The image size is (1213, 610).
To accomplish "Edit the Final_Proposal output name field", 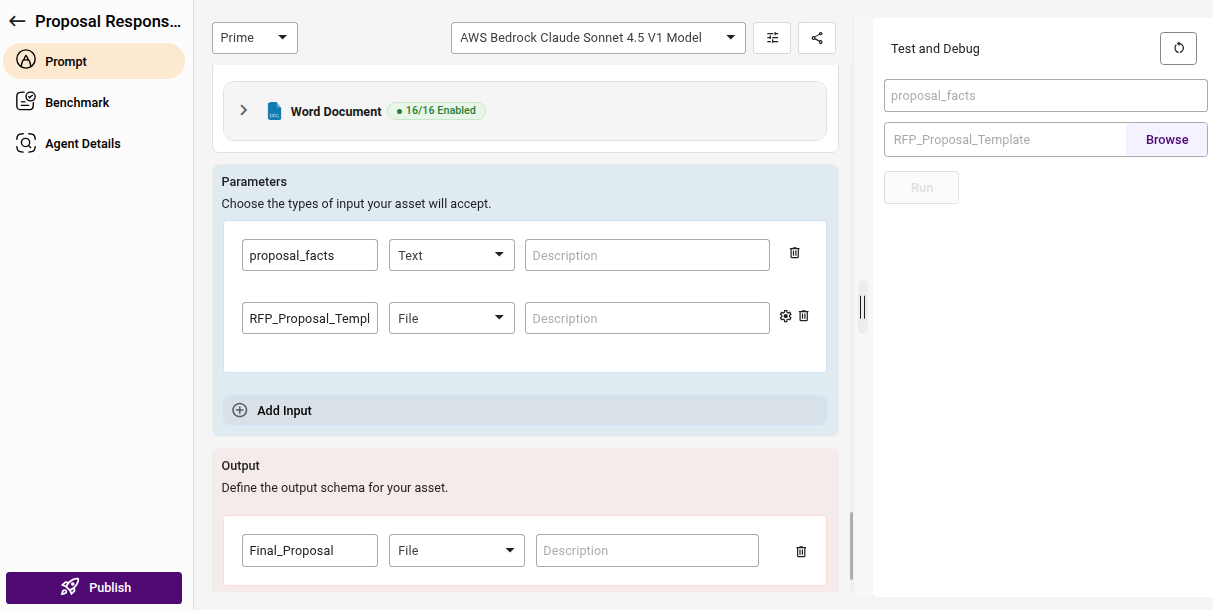I will (x=310, y=550).
